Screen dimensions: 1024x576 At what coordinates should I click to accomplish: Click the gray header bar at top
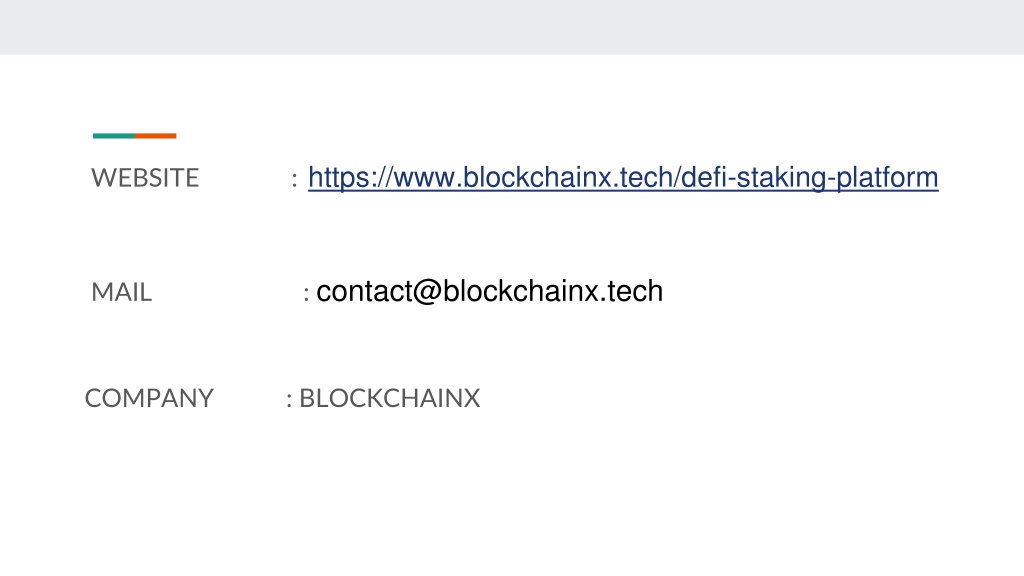tap(512, 27)
